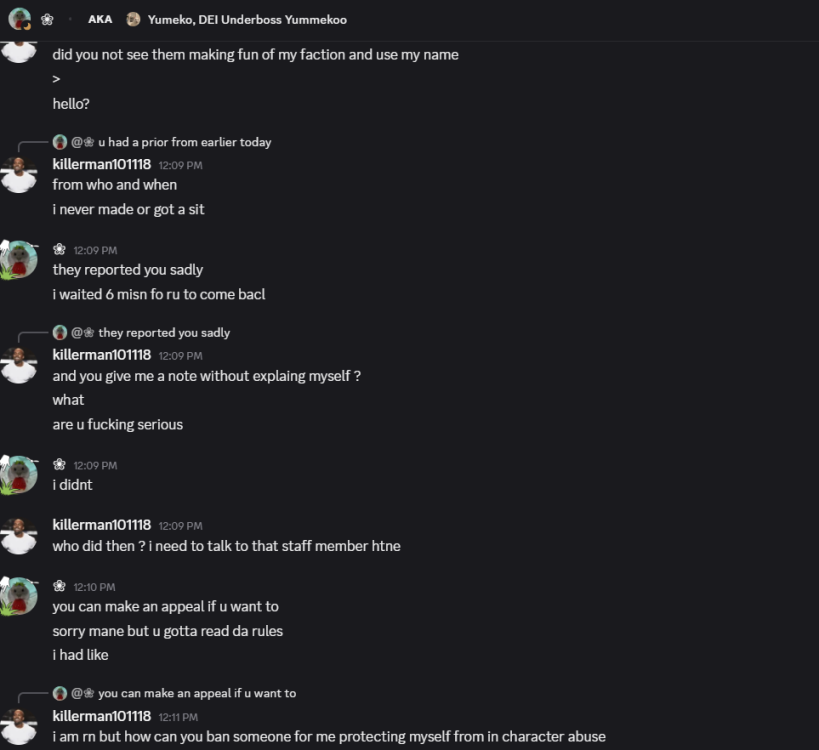Click the avatar beside the "i didnt" message
This screenshot has height=750, width=819.
coord(19,474)
